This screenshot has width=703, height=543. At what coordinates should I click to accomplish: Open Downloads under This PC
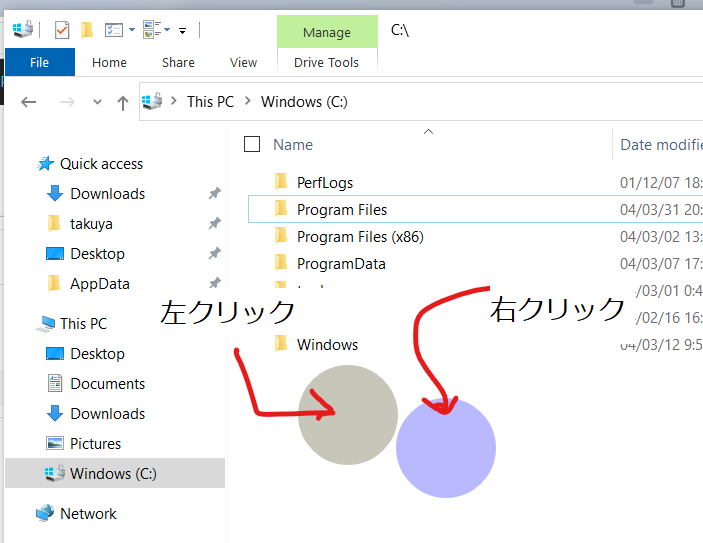(108, 413)
